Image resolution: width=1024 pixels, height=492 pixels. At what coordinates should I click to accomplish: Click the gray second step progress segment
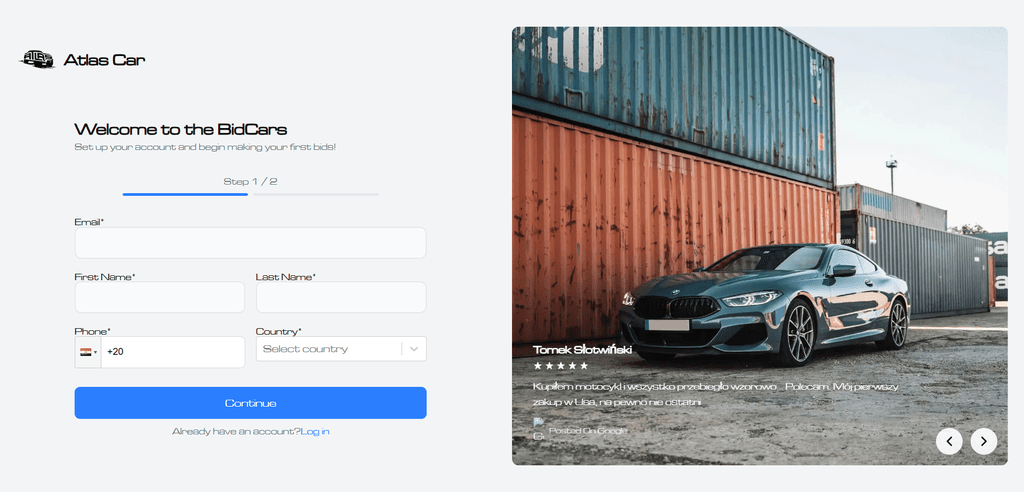pyautogui.click(x=316, y=194)
